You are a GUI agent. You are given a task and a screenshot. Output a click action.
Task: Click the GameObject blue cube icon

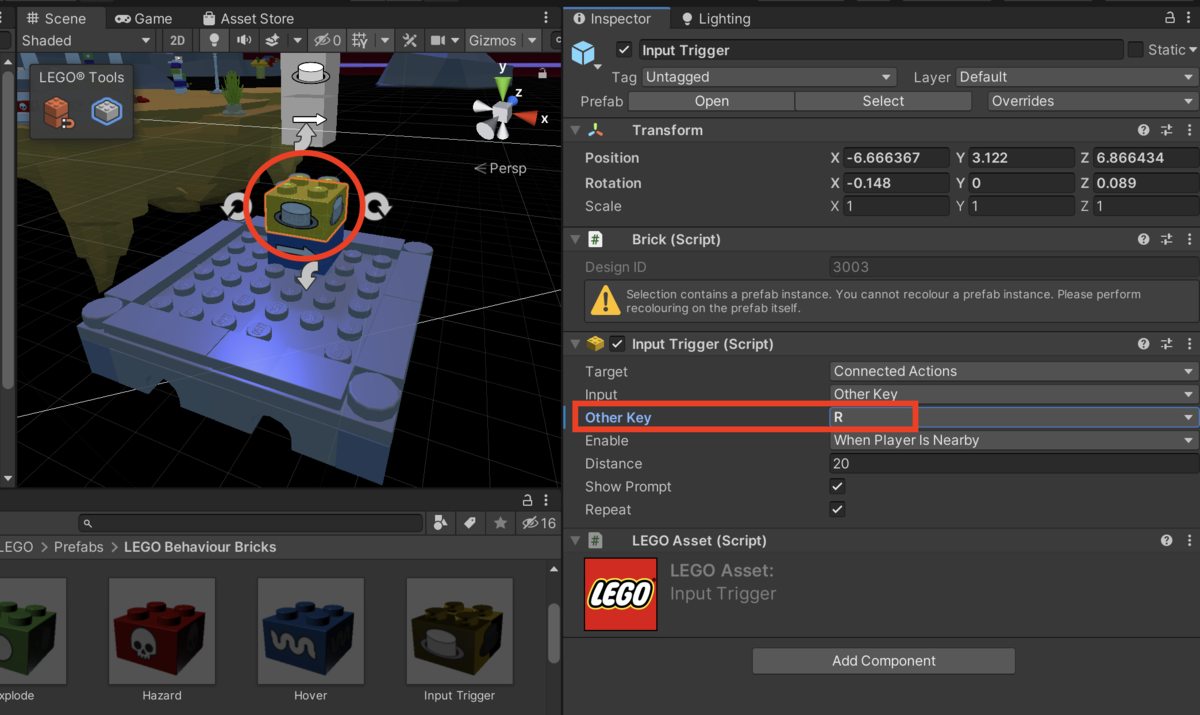(583, 52)
